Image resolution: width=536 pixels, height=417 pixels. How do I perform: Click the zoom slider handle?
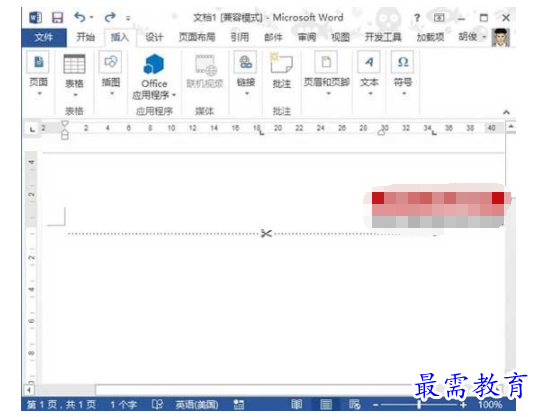(419, 405)
